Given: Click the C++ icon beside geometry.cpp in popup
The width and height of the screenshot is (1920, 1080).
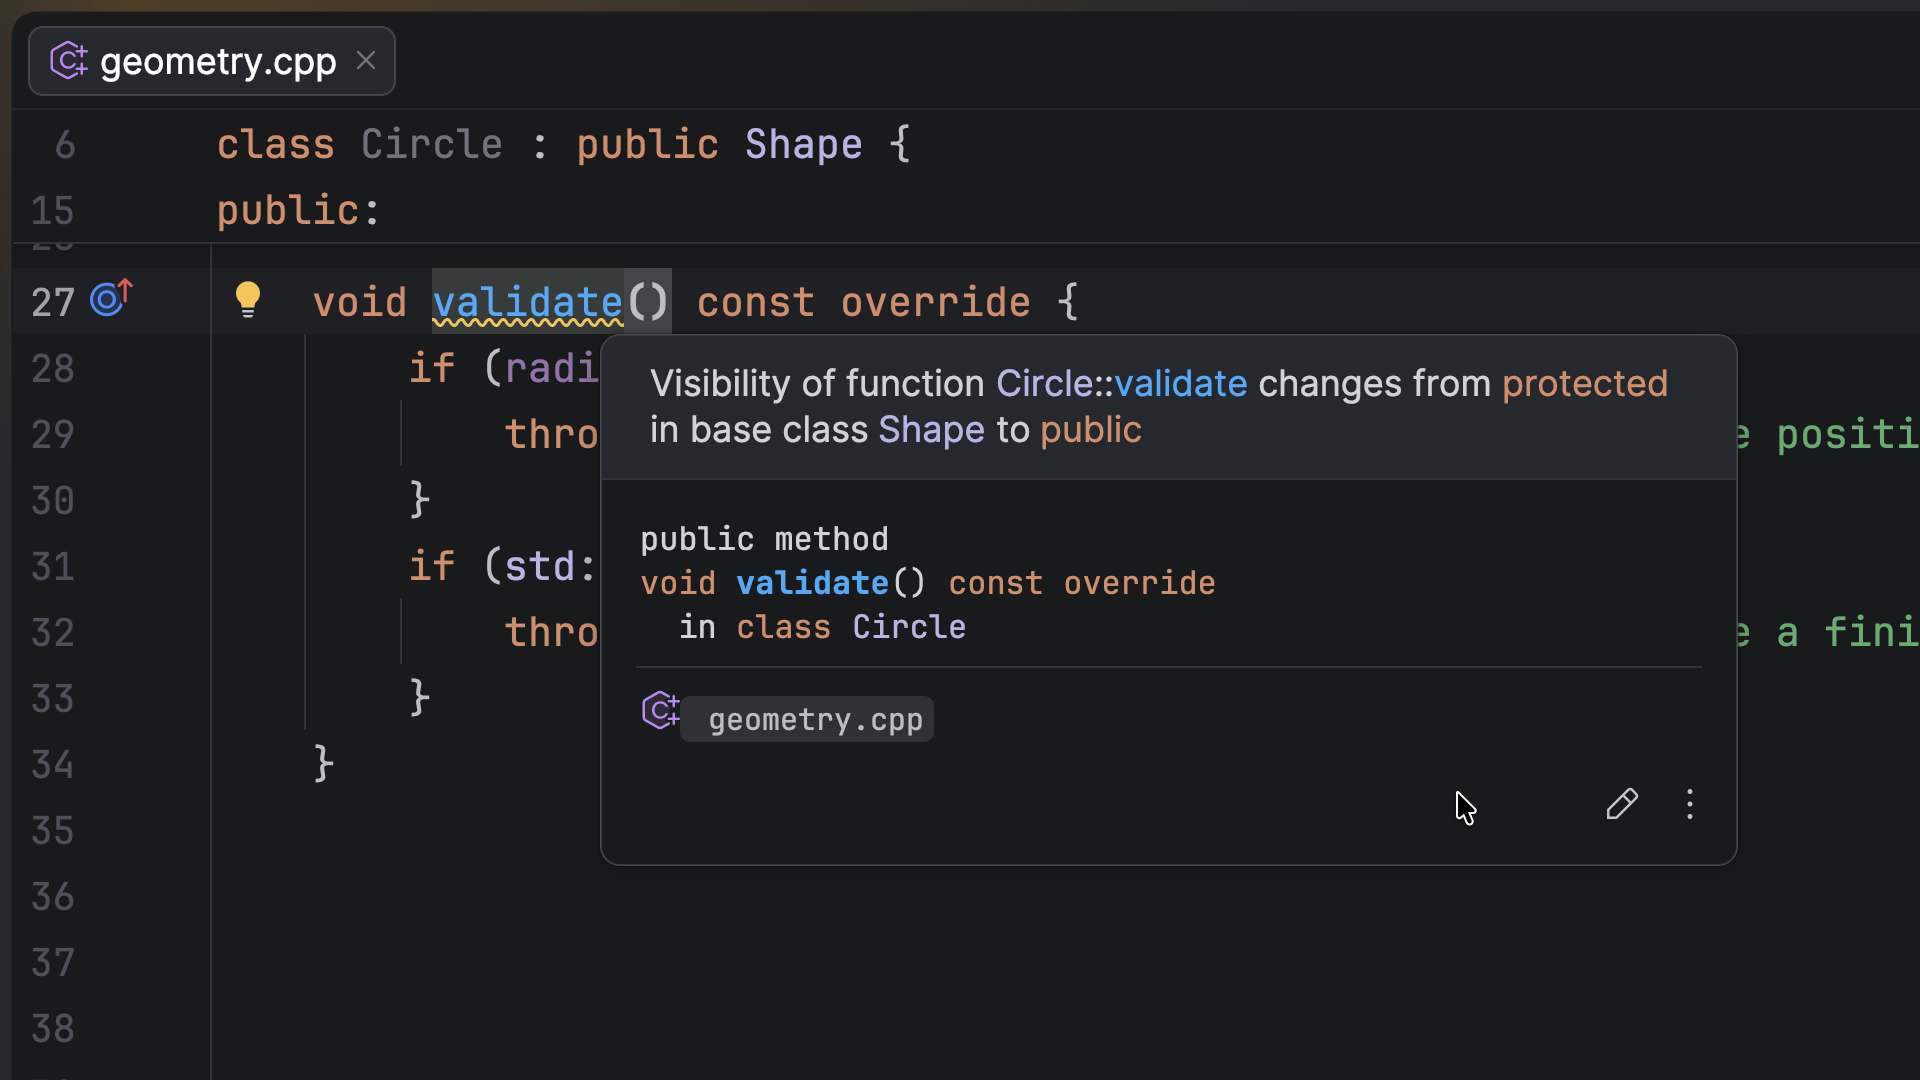Looking at the screenshot, I should point(660,711).
